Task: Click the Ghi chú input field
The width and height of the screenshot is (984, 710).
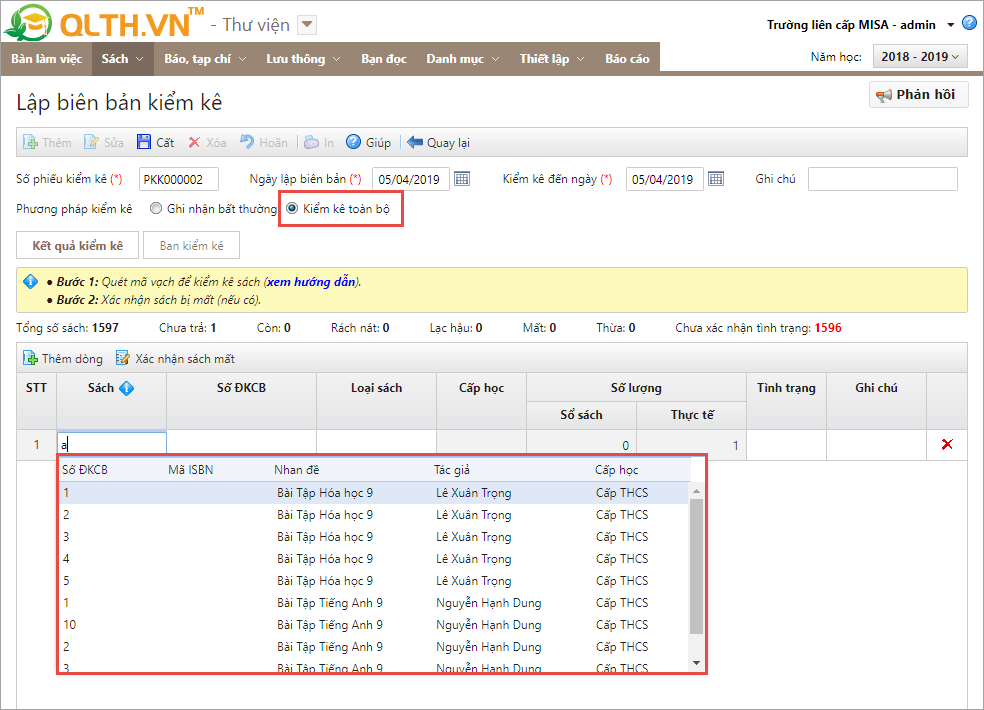Action: click(882, 179)
